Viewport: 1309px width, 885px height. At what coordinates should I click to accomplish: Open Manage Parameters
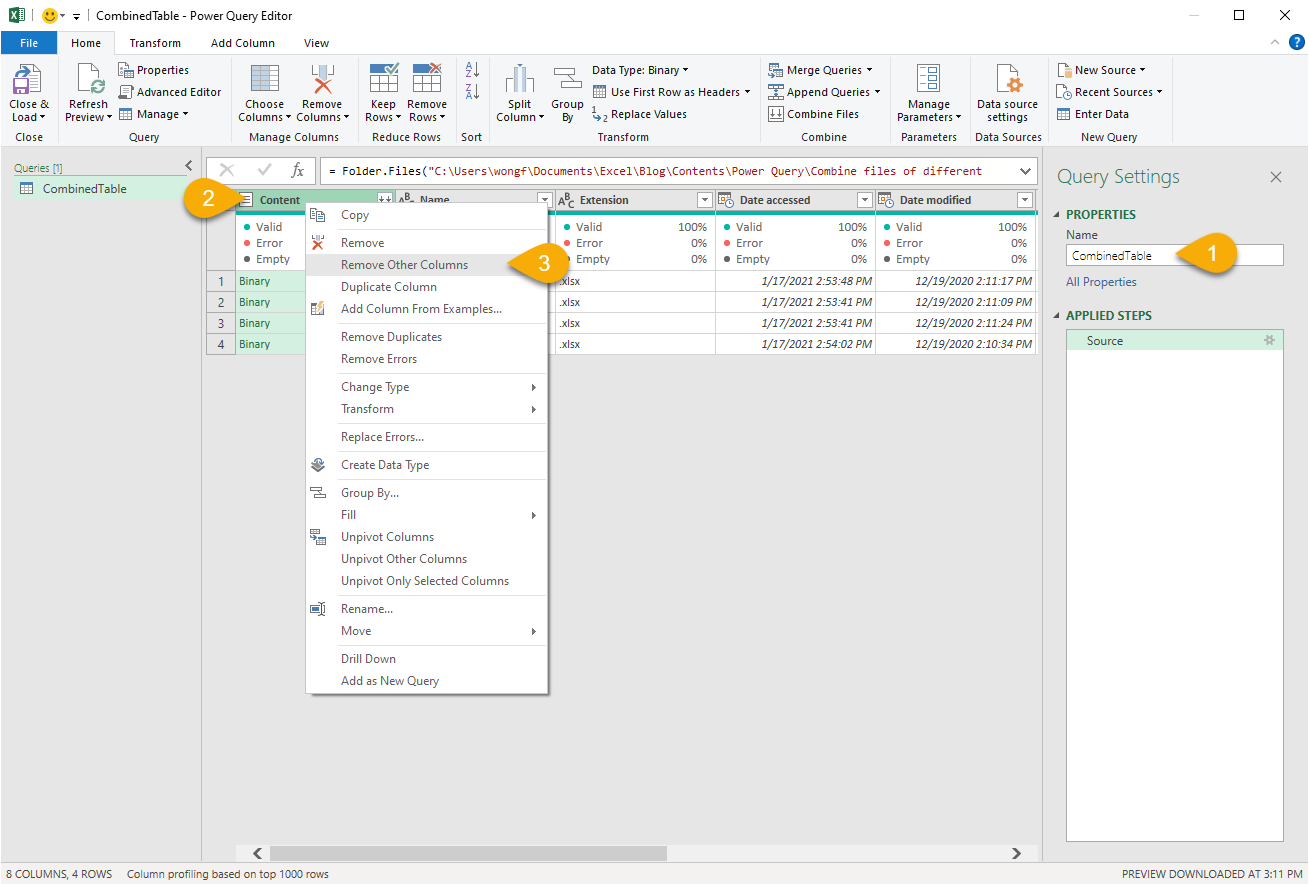pos(928,91)
